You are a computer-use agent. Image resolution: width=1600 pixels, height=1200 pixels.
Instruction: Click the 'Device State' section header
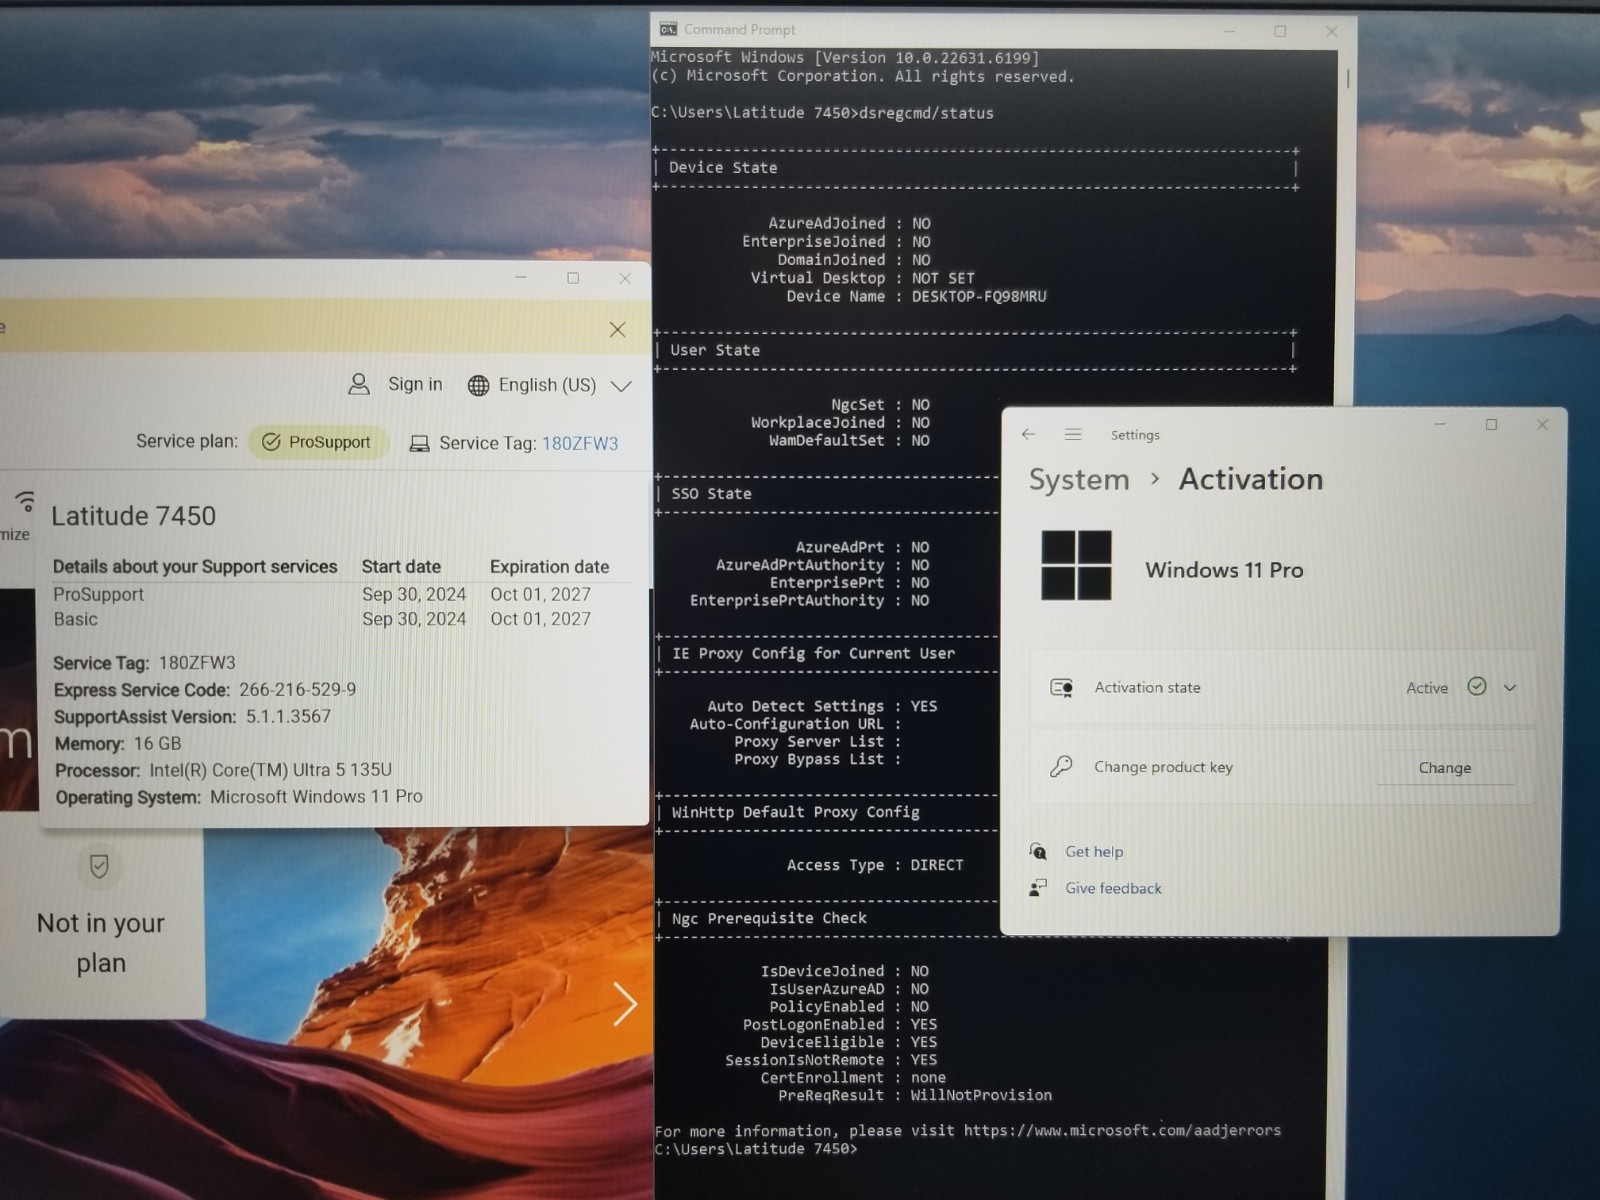[723, 168]
